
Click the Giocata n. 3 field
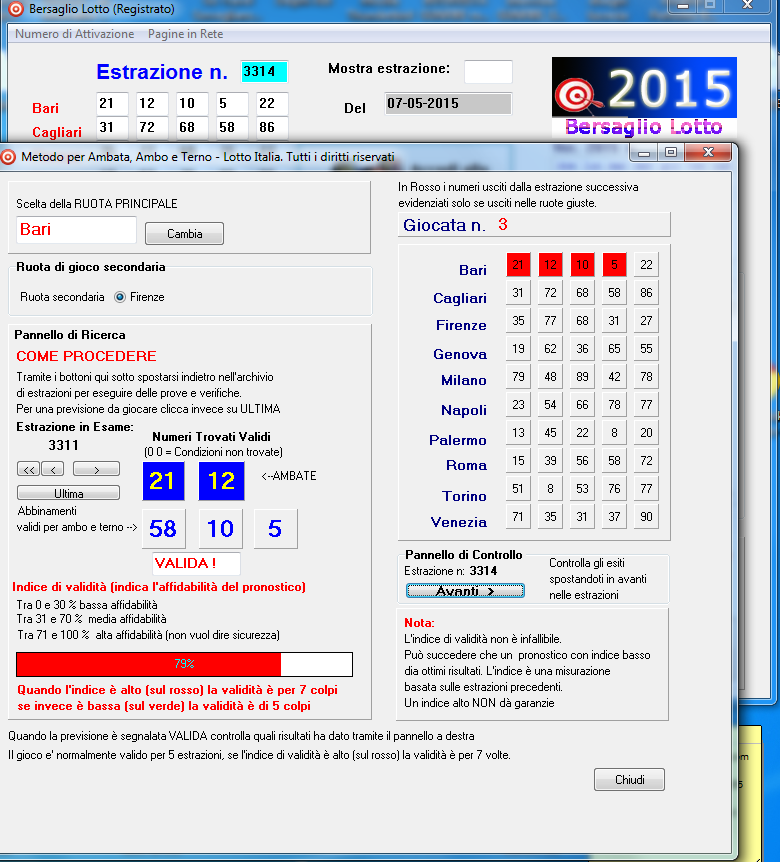point(534,225)
